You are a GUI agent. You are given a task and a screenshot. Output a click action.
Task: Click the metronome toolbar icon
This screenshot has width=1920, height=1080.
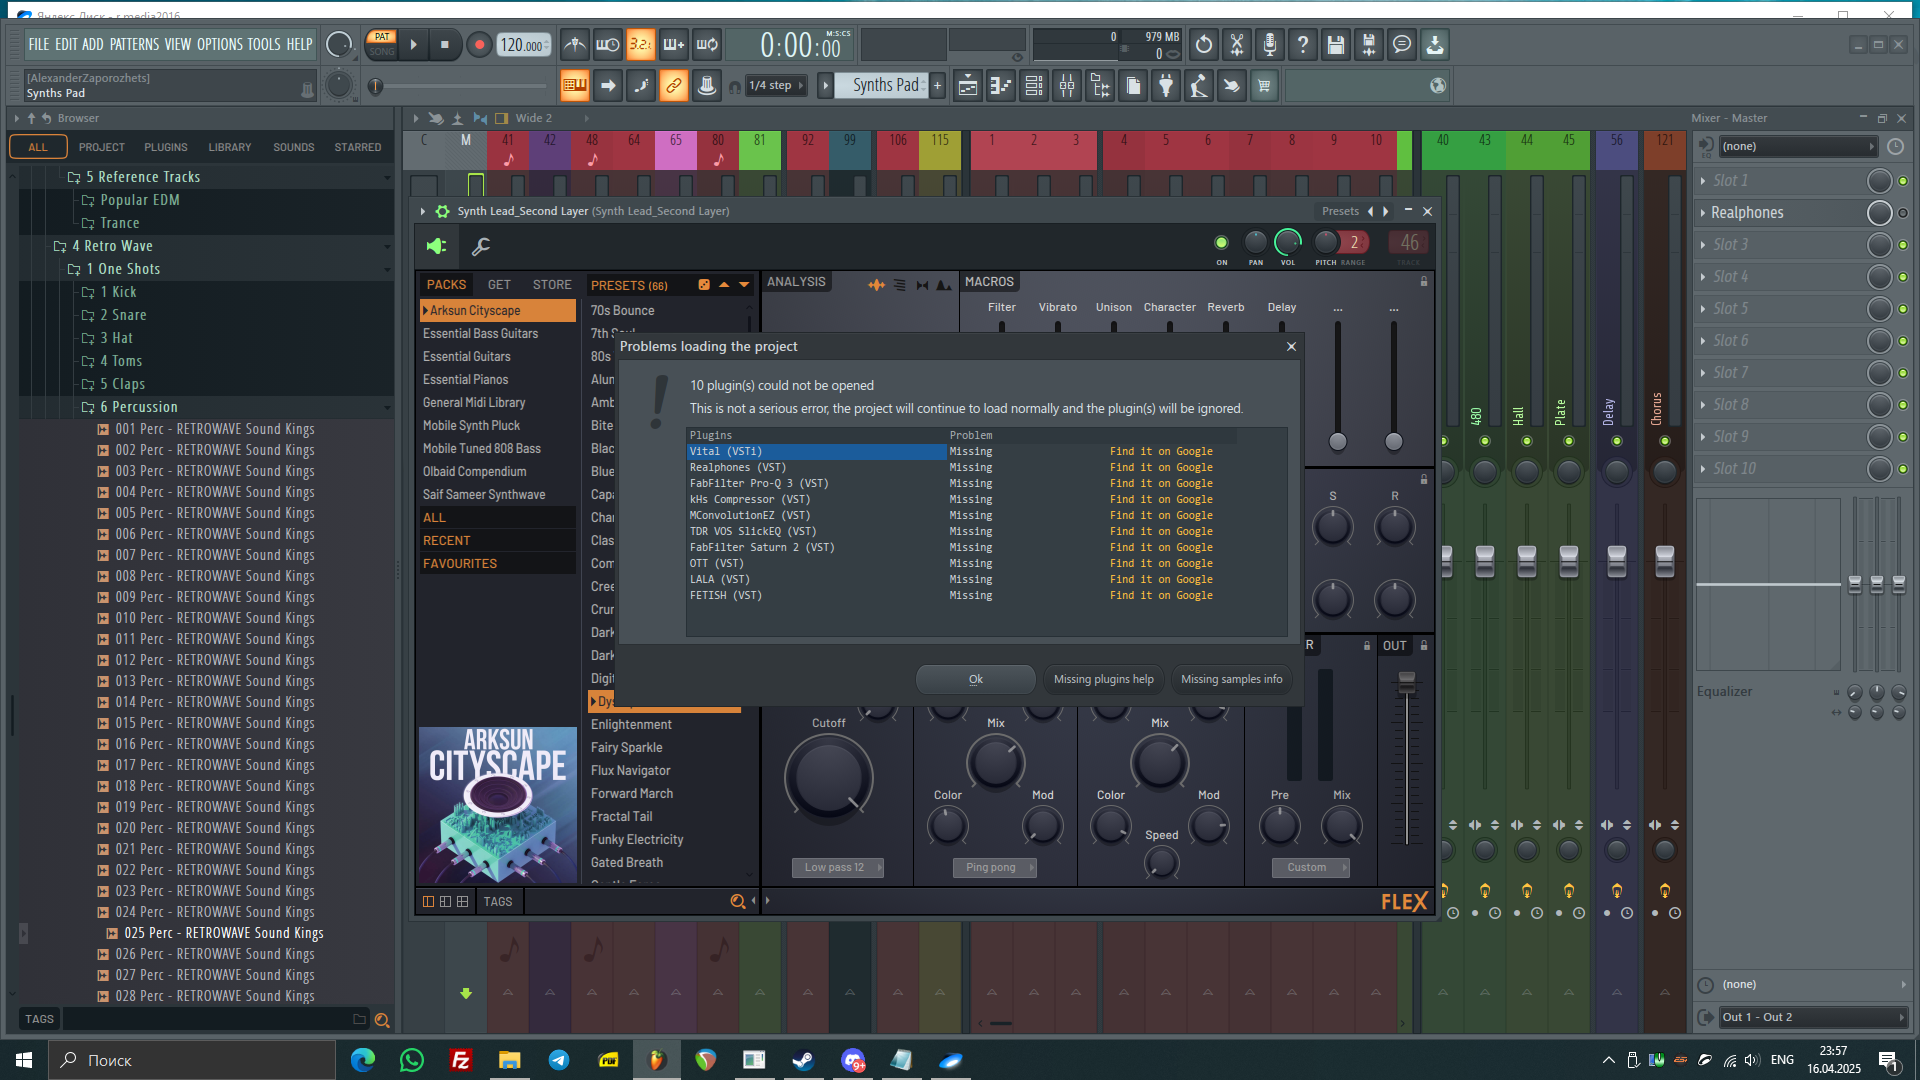(x=574, y=44)
